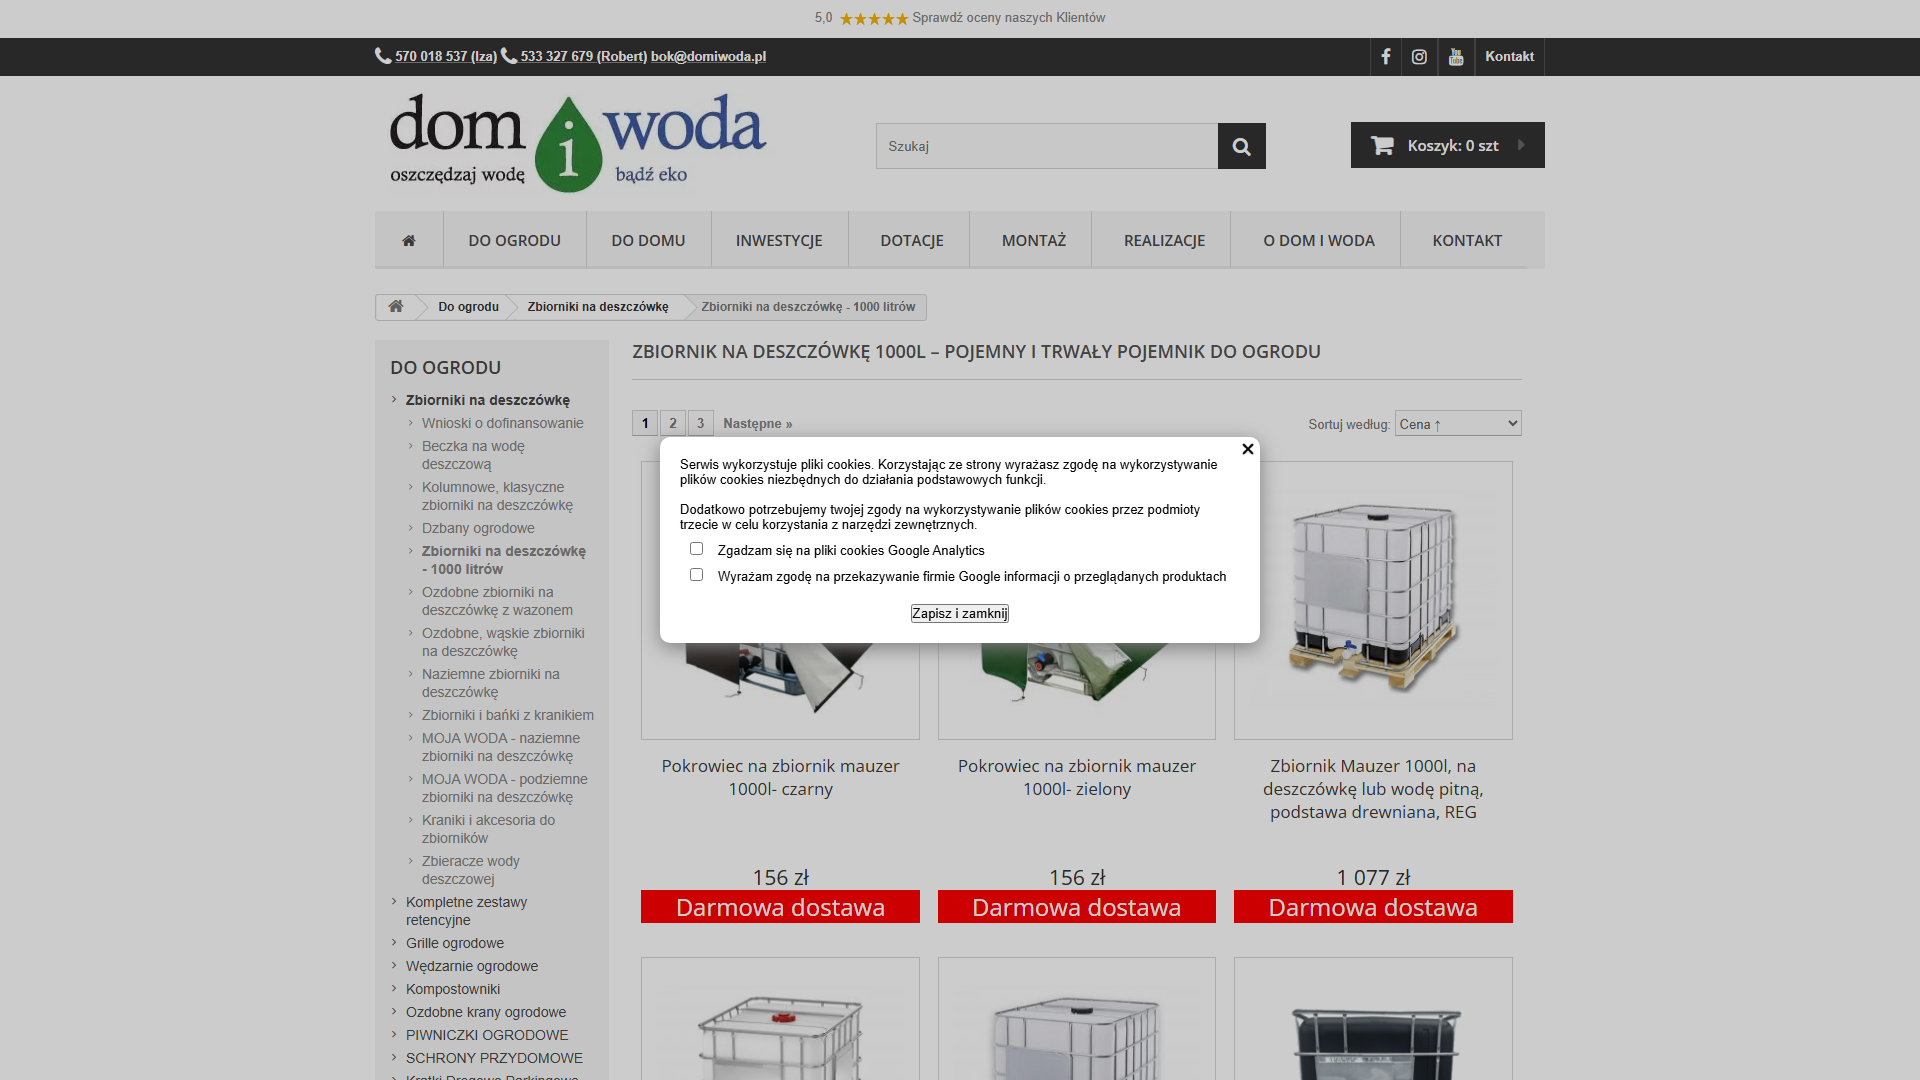
Task: Click the shopping cart icon
Action: coord(1382,146)
